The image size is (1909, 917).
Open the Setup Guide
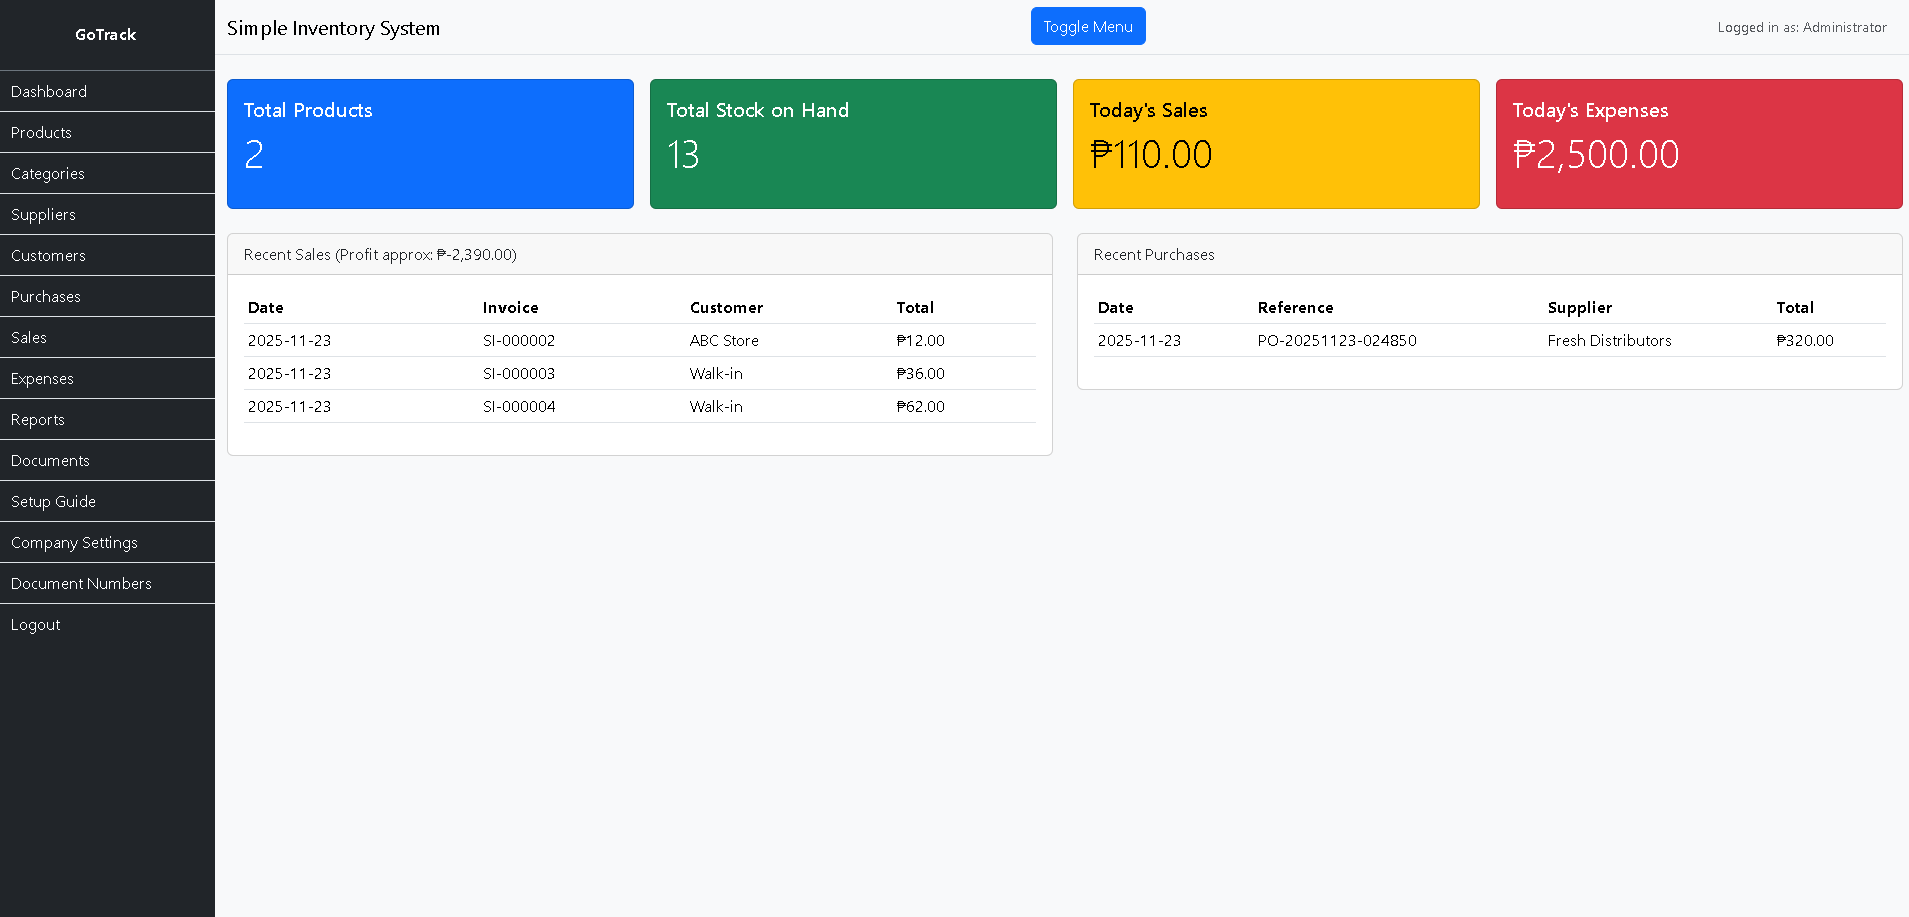pyautogui.click(x=53, y=501)
